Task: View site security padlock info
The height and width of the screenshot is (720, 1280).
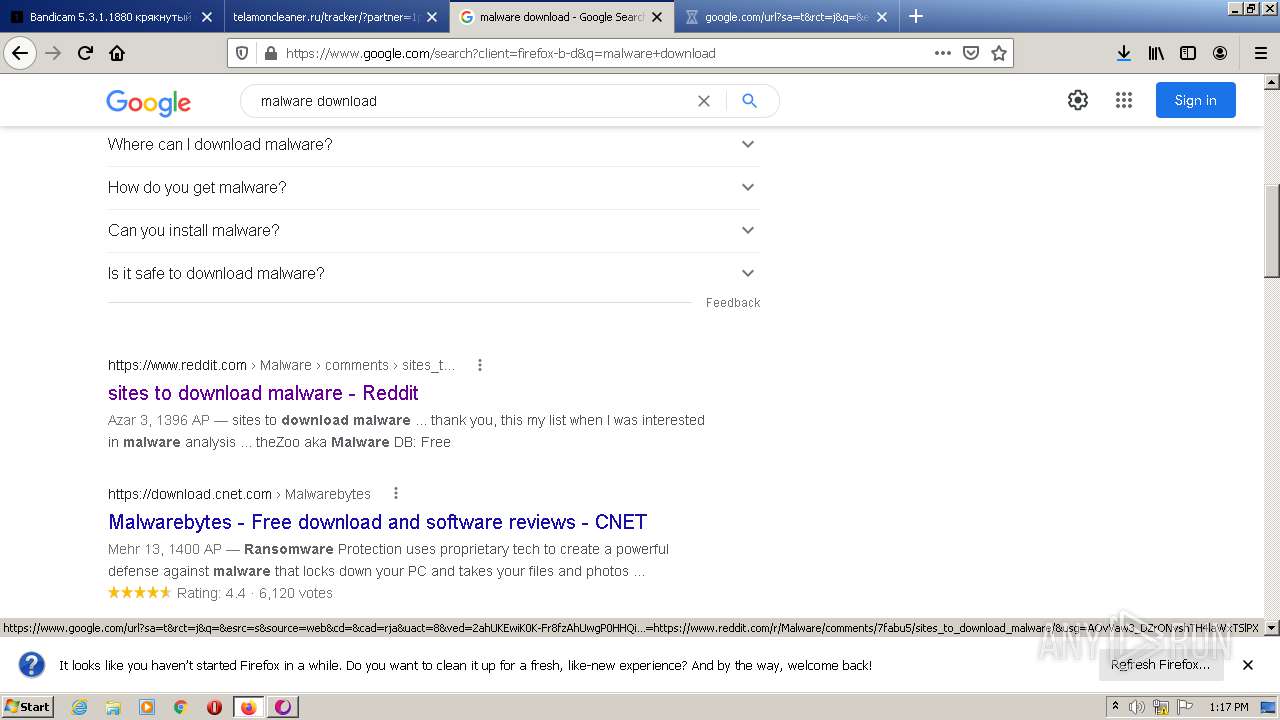Action: [x=270, y=53]
